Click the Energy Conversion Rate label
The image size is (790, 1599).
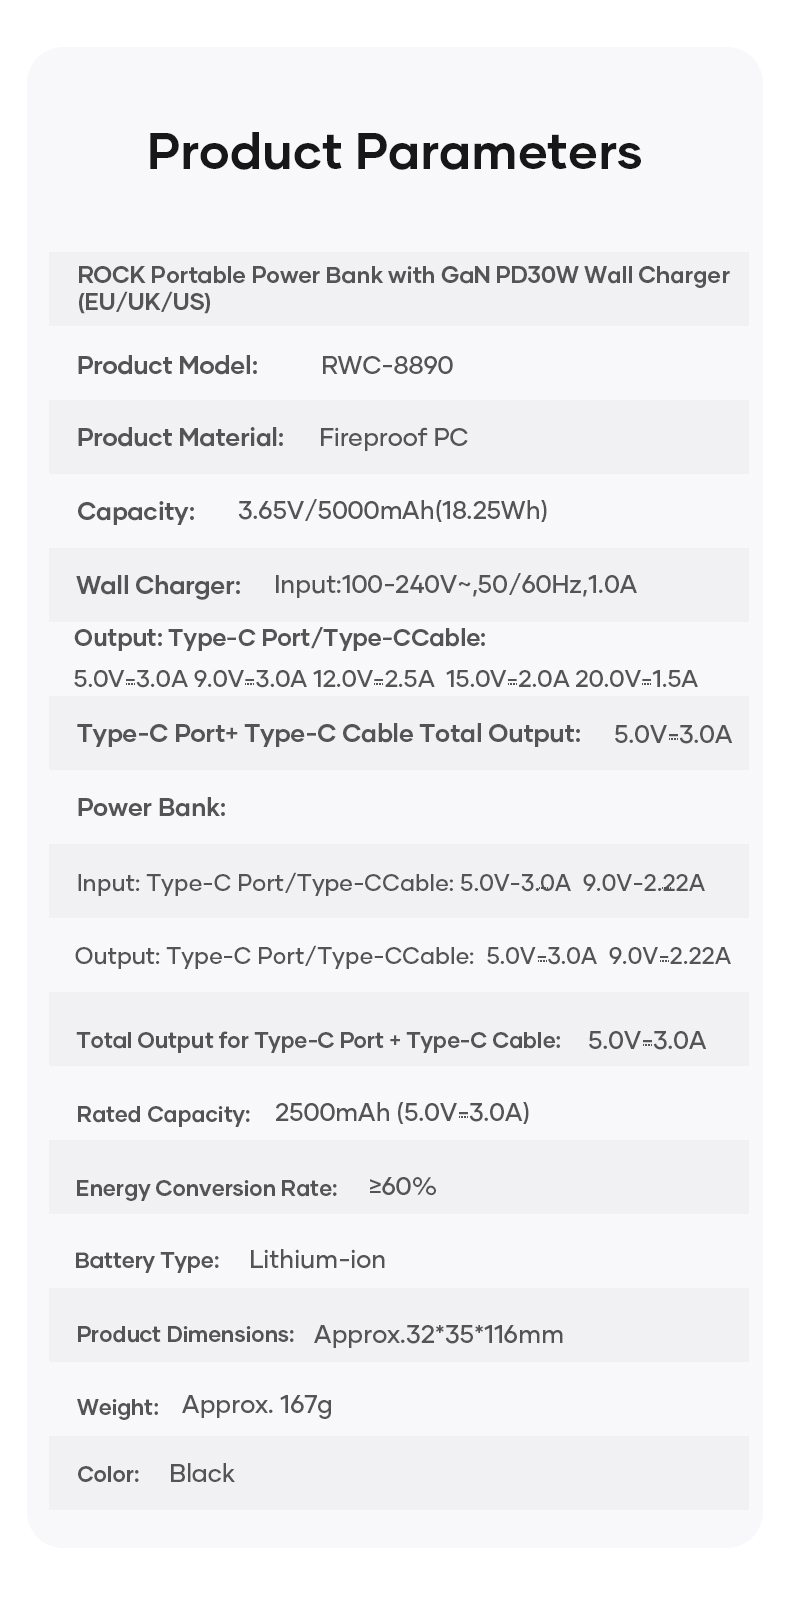206,1188
